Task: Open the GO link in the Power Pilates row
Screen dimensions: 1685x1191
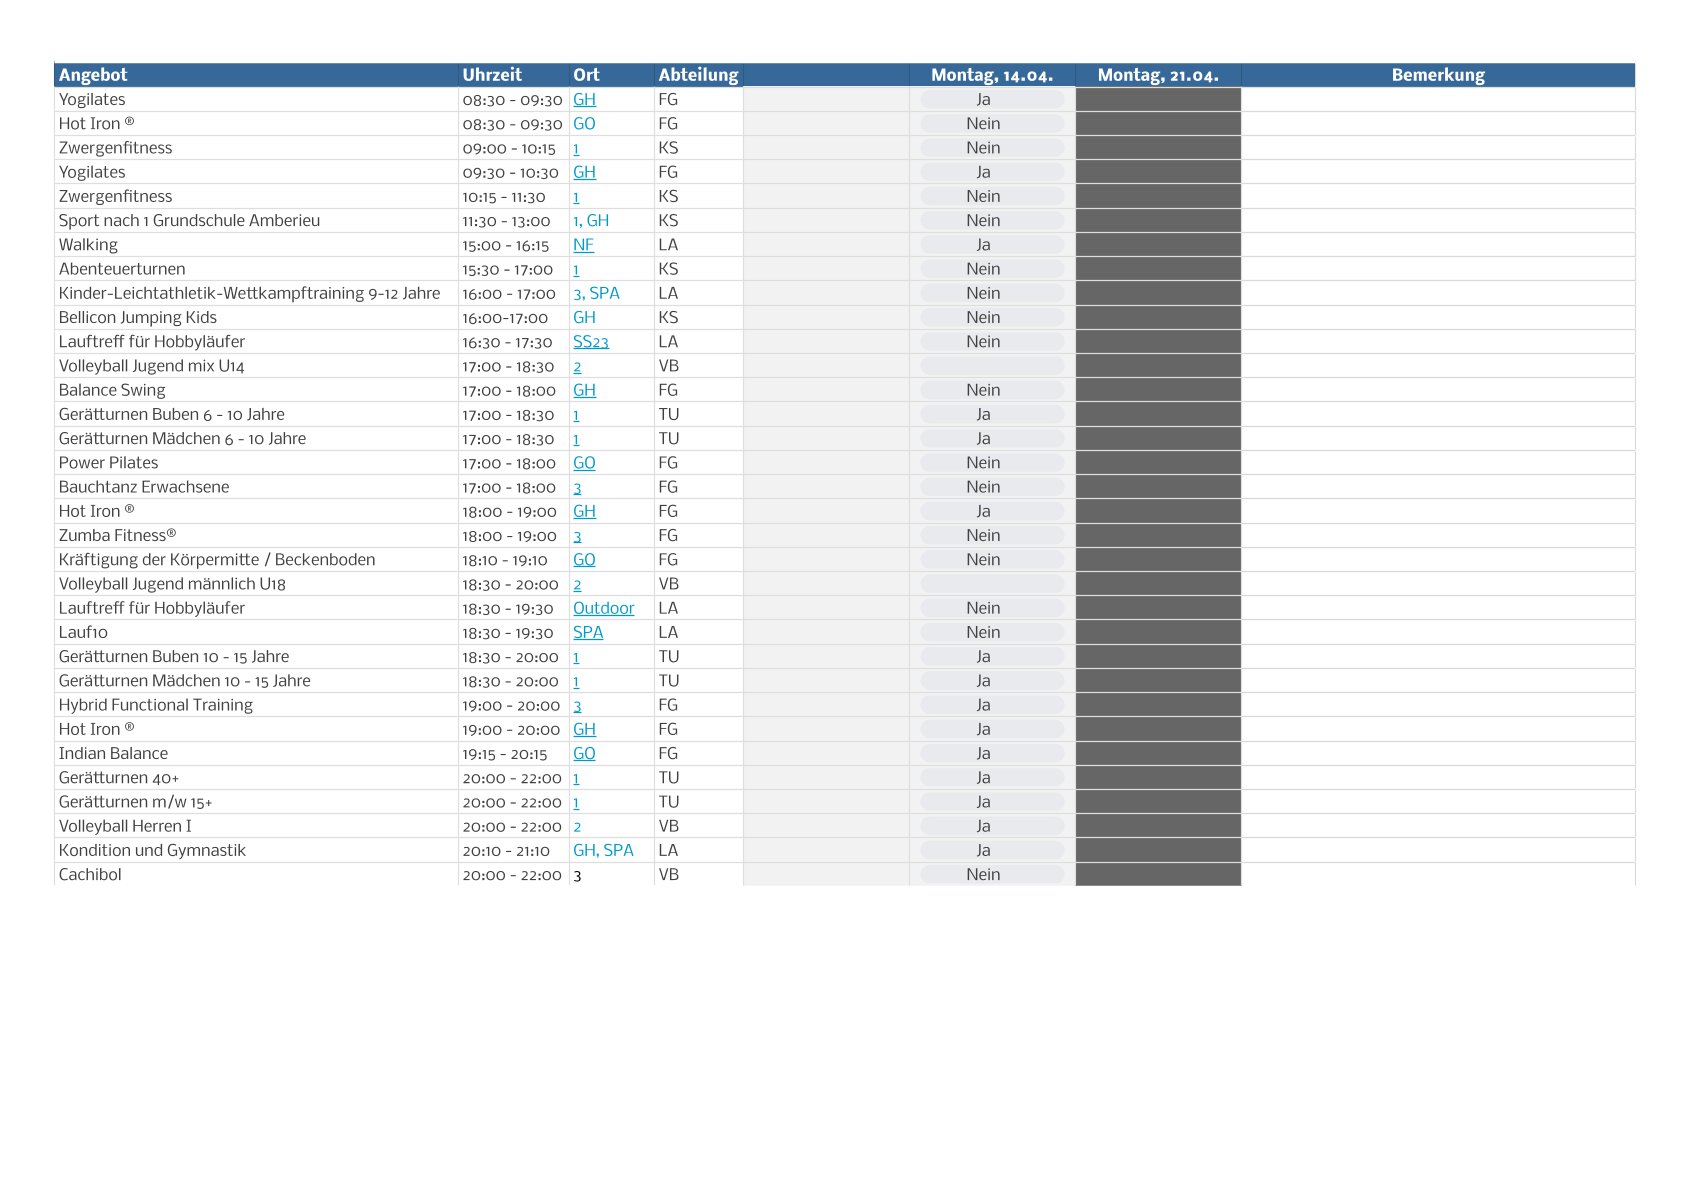Action: pos(584,463)
